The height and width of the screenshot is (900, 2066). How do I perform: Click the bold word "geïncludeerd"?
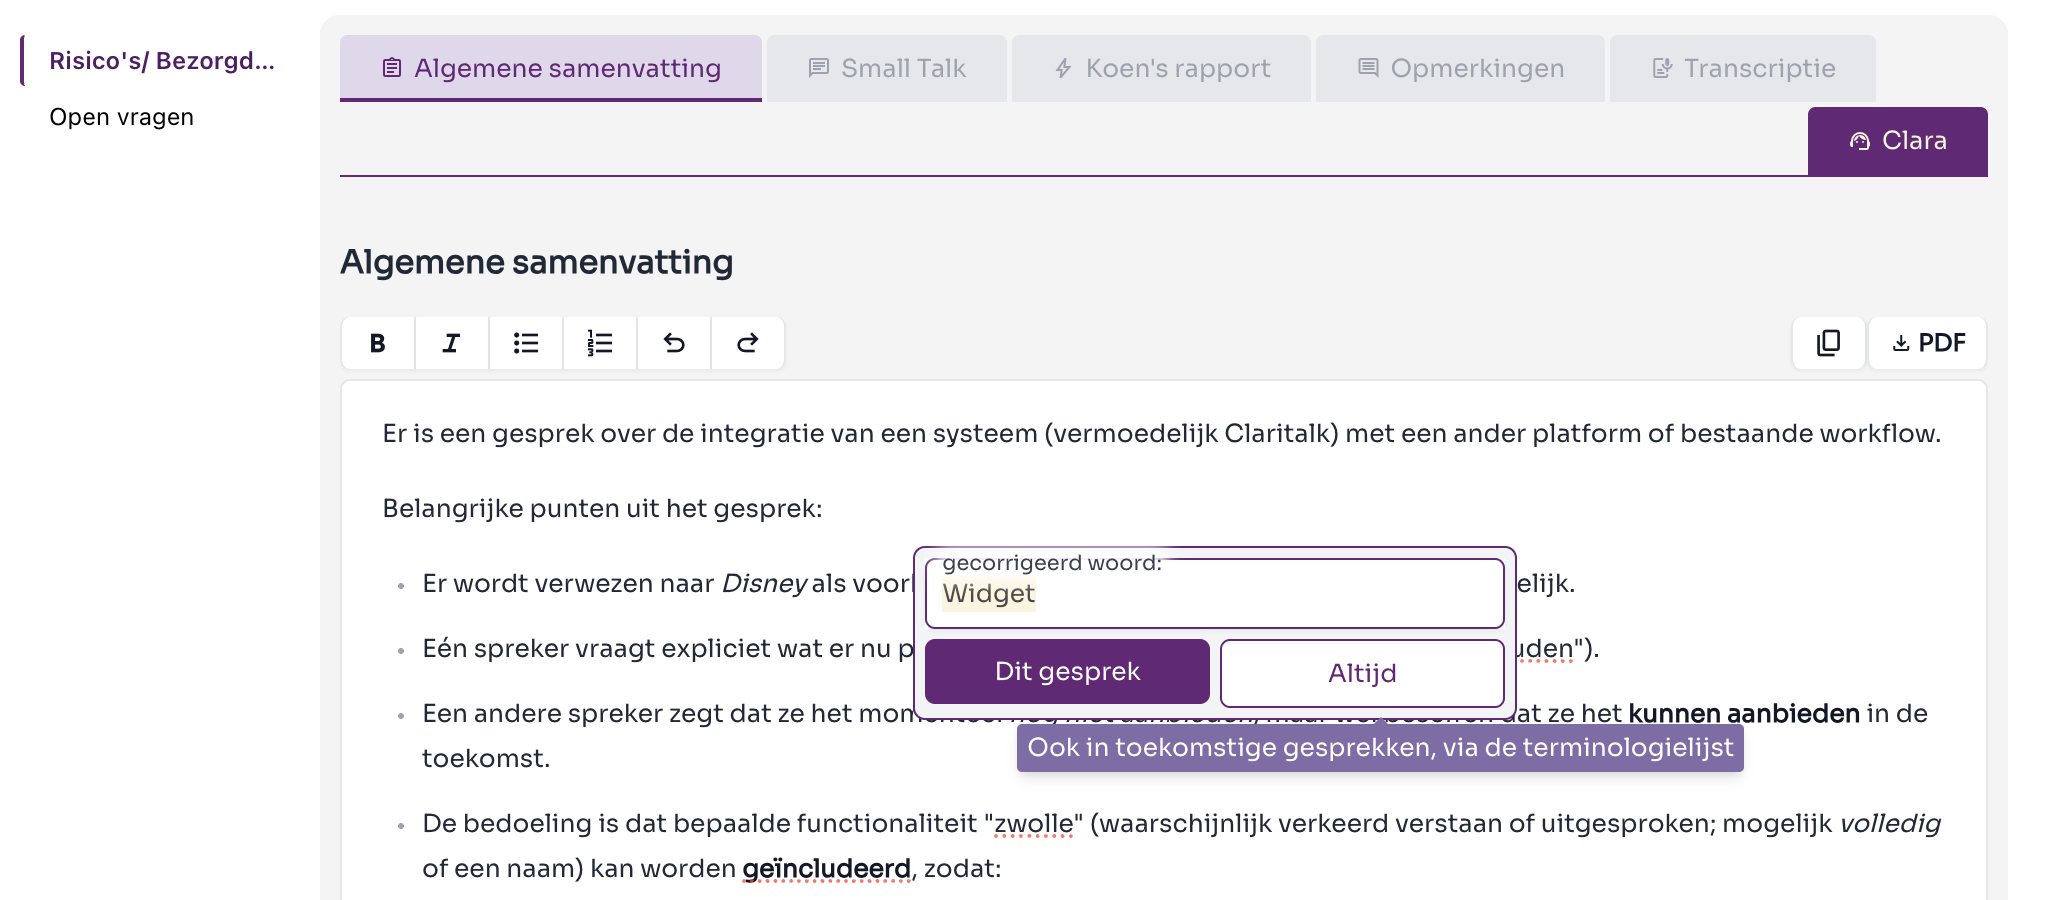pyautogui.click(x=826, y=868)
